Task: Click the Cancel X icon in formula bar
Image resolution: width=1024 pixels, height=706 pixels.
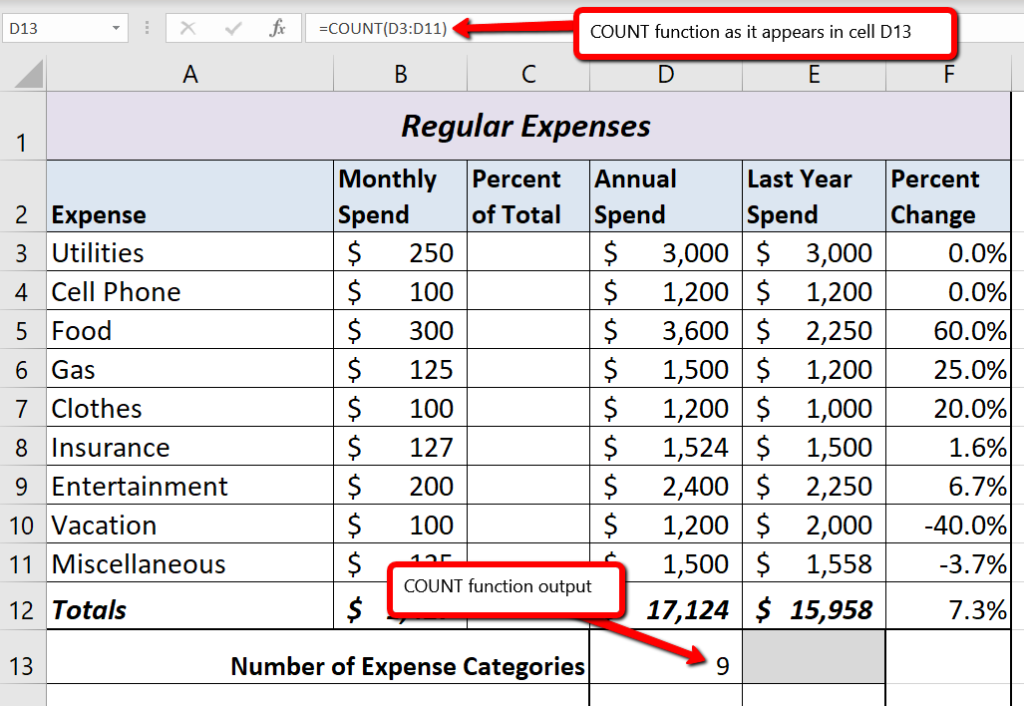Action: pos(188,28)
